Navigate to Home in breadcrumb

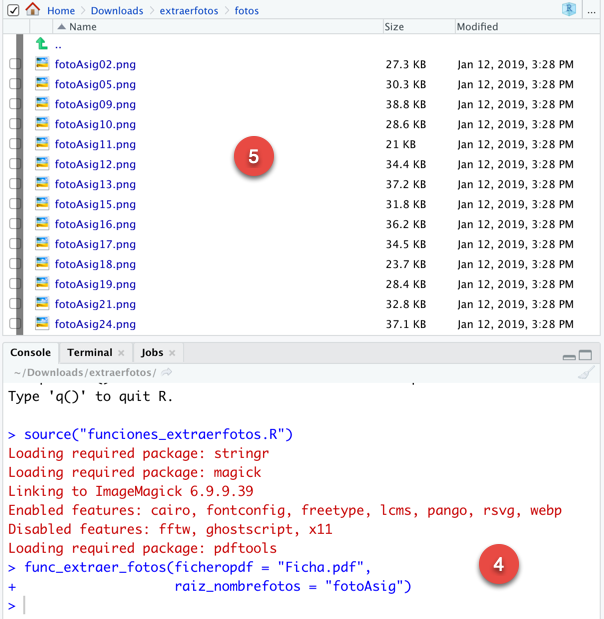[61, 11]
